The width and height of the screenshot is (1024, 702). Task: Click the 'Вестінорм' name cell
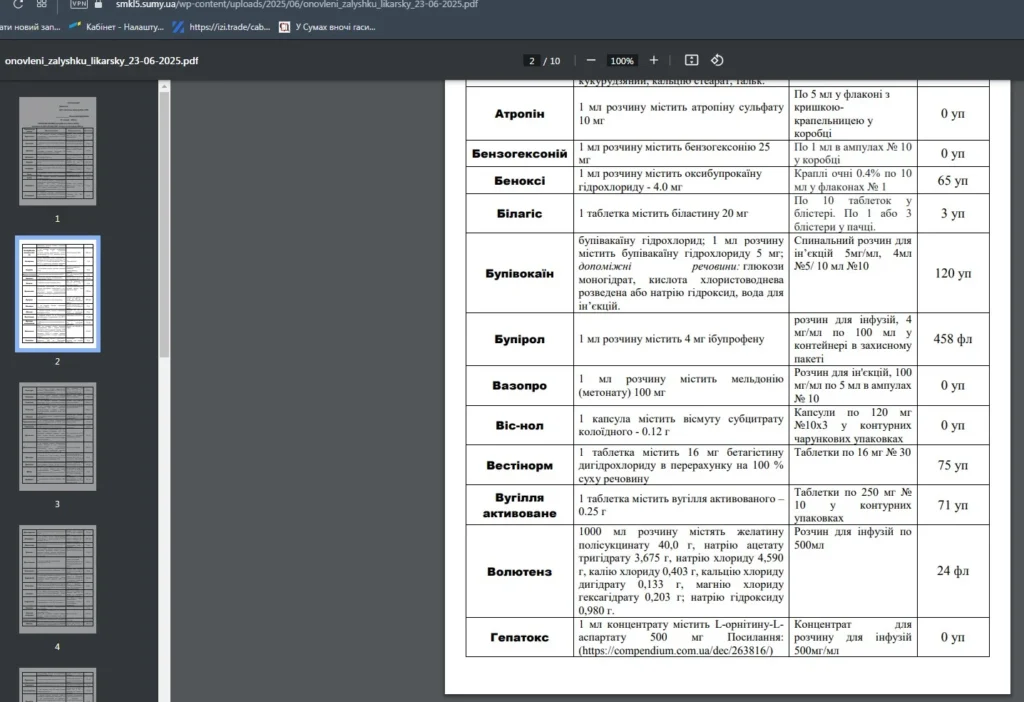click(519, 465)
